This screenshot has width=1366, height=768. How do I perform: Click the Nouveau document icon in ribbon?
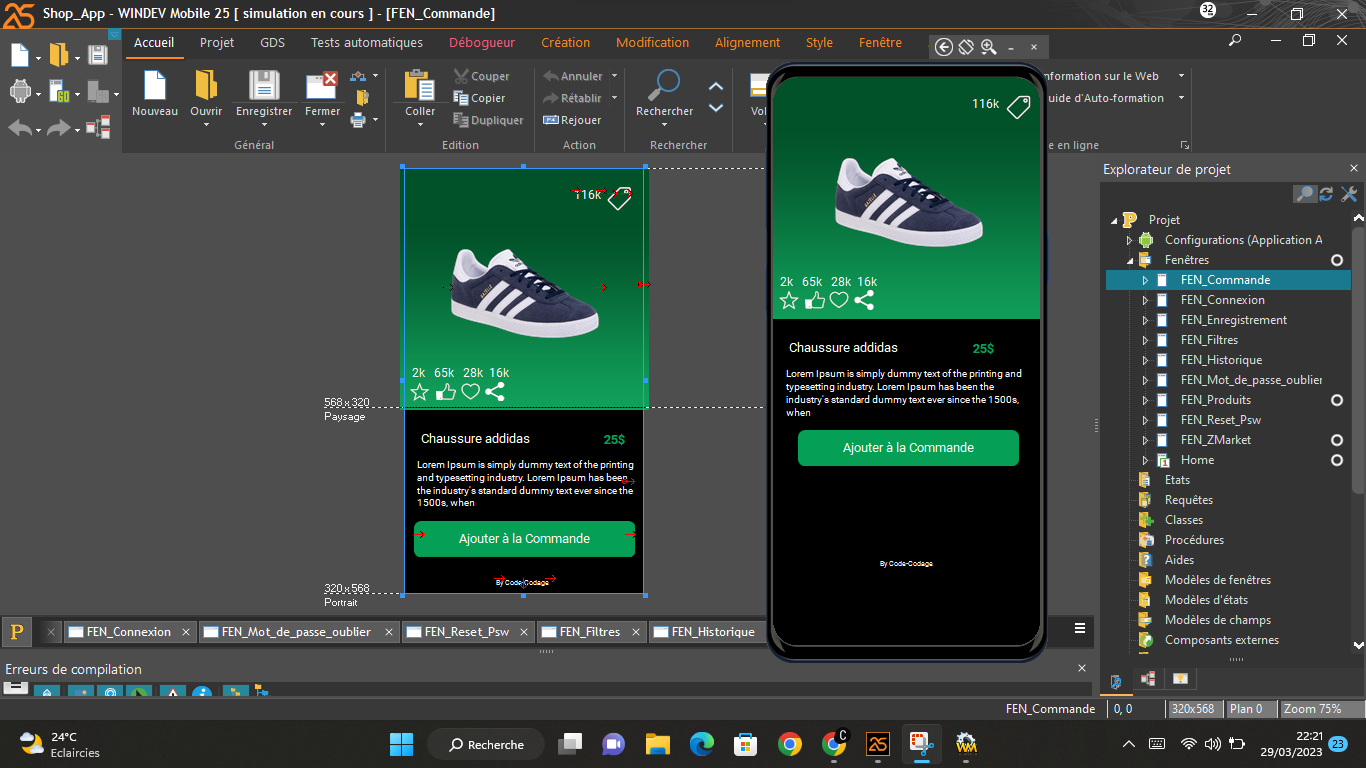[x=154, y=86]
